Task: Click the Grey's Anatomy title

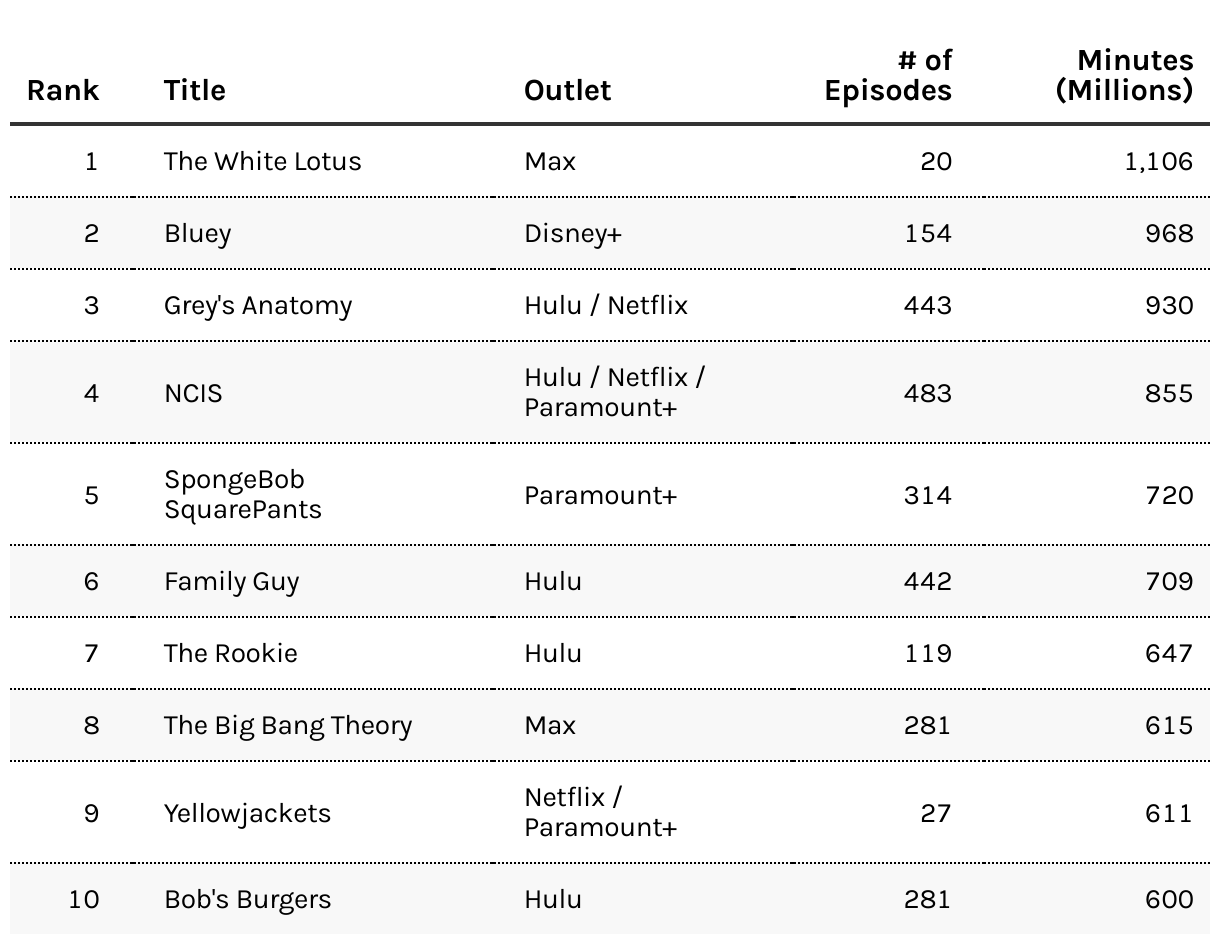Action: [258, 305]
